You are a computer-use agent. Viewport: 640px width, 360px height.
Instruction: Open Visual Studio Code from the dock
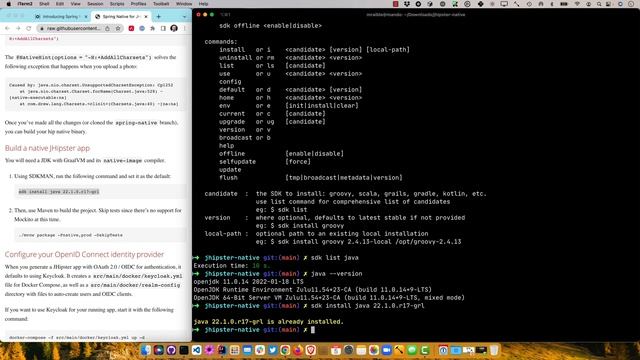tap(196, 350)
